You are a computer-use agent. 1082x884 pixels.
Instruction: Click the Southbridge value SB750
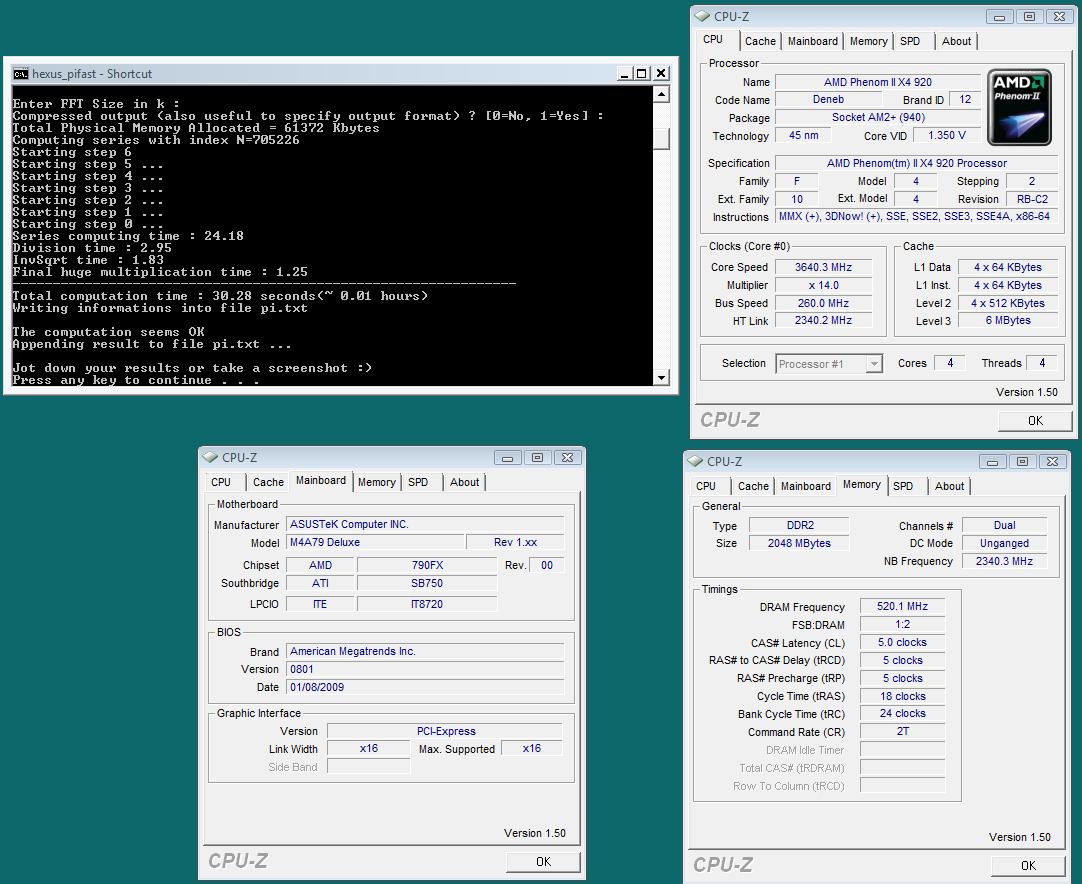426,583
